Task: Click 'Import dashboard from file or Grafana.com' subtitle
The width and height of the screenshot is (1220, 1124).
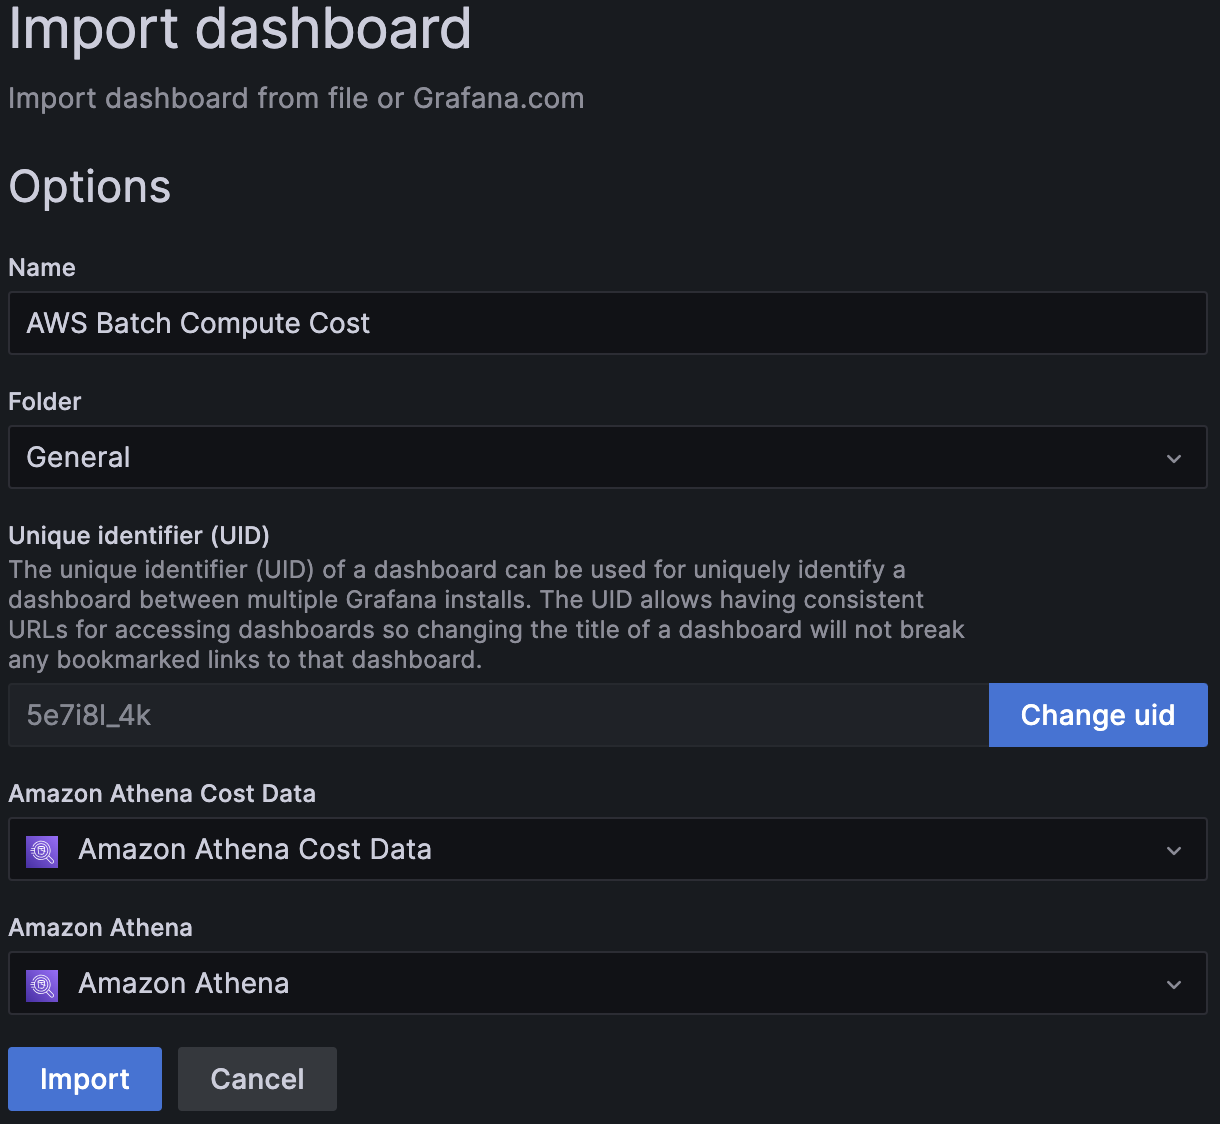Action: 296,98
